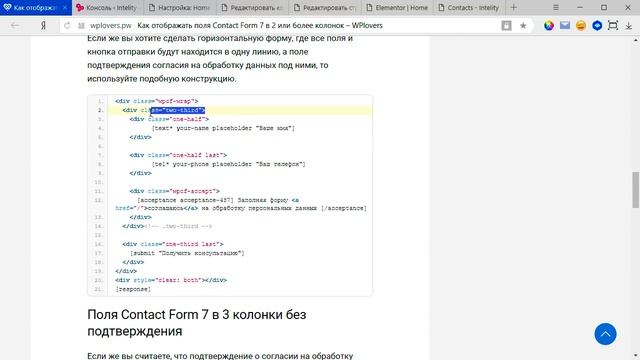Click the site info icon before wplovers.pw
The width and height of the screenshot is (640, 360).
[x=81, y=25]
